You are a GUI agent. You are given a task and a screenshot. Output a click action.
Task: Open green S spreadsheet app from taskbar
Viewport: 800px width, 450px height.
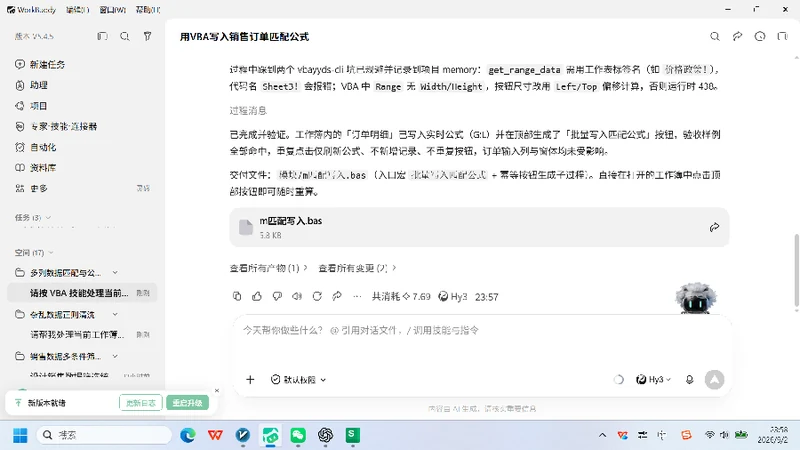coord(353,435)
